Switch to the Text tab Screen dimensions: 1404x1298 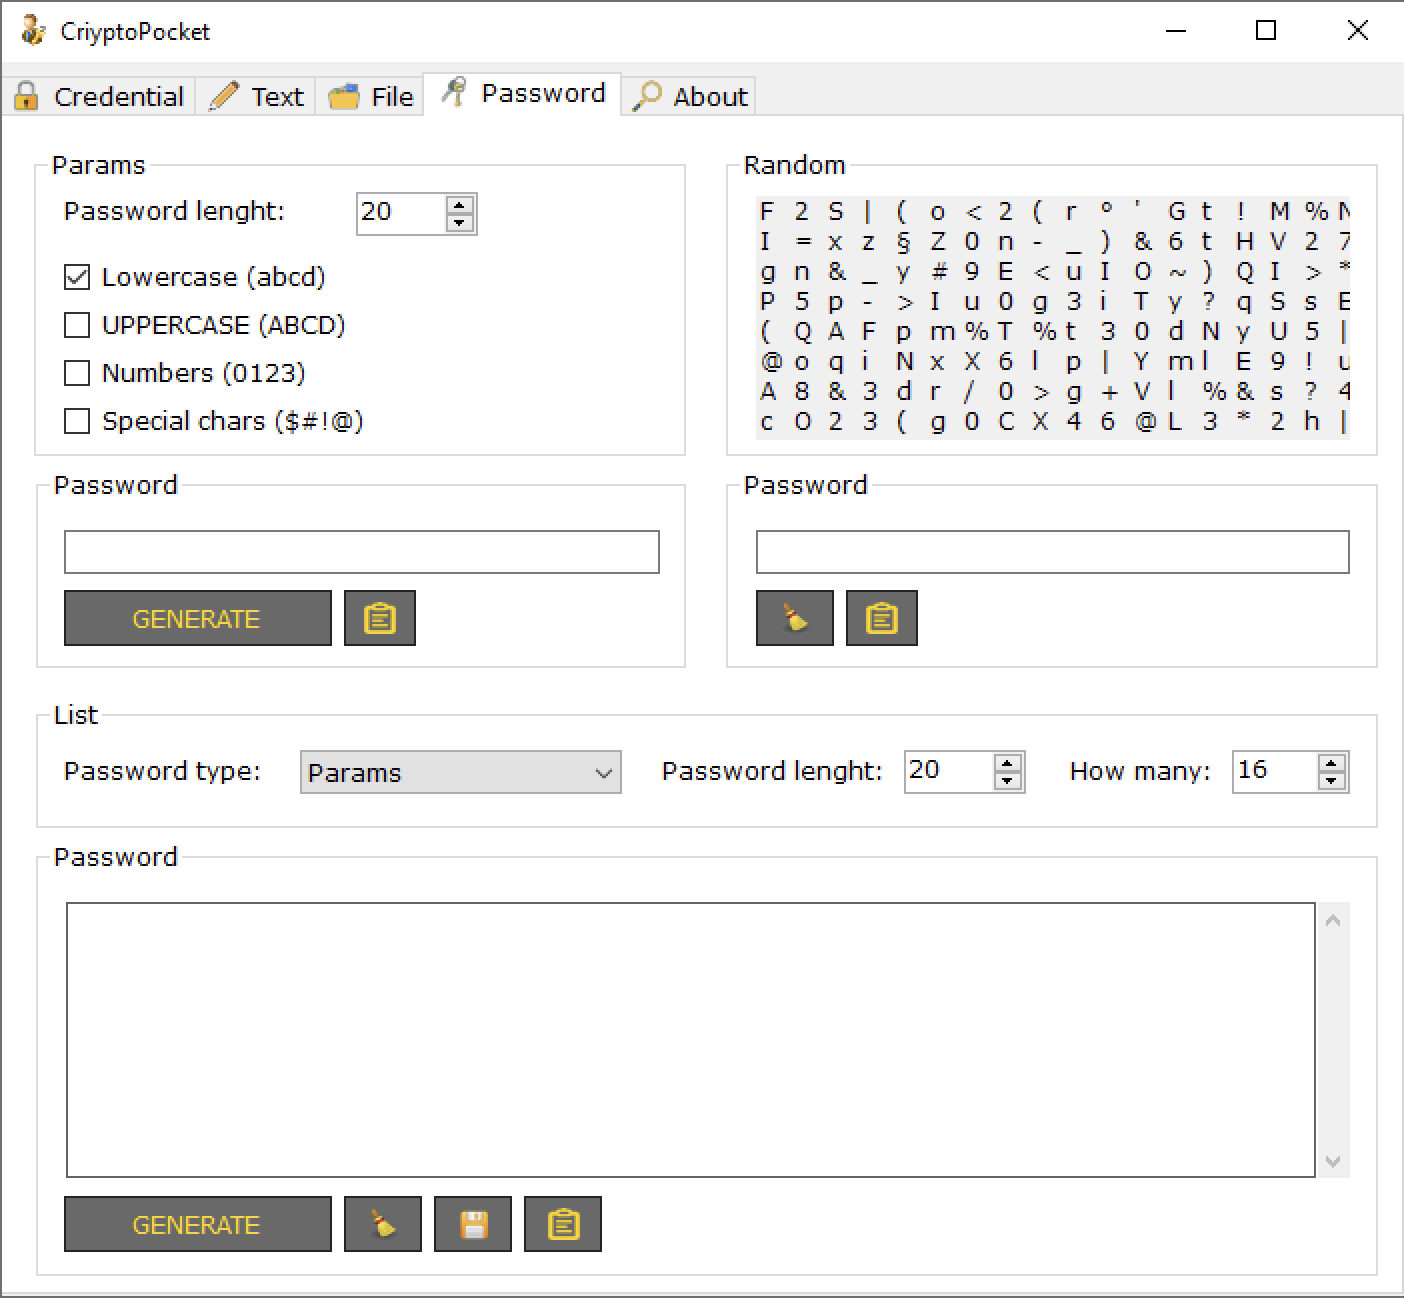[256, 96]
